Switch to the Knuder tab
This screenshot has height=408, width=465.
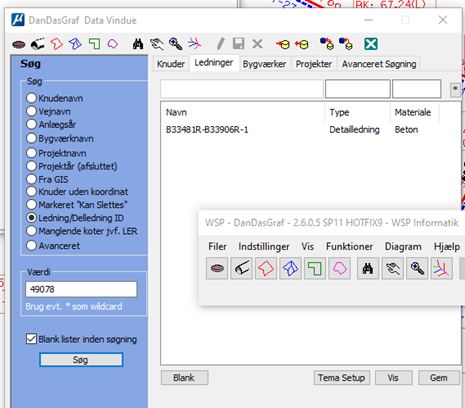tap(171, 64)
